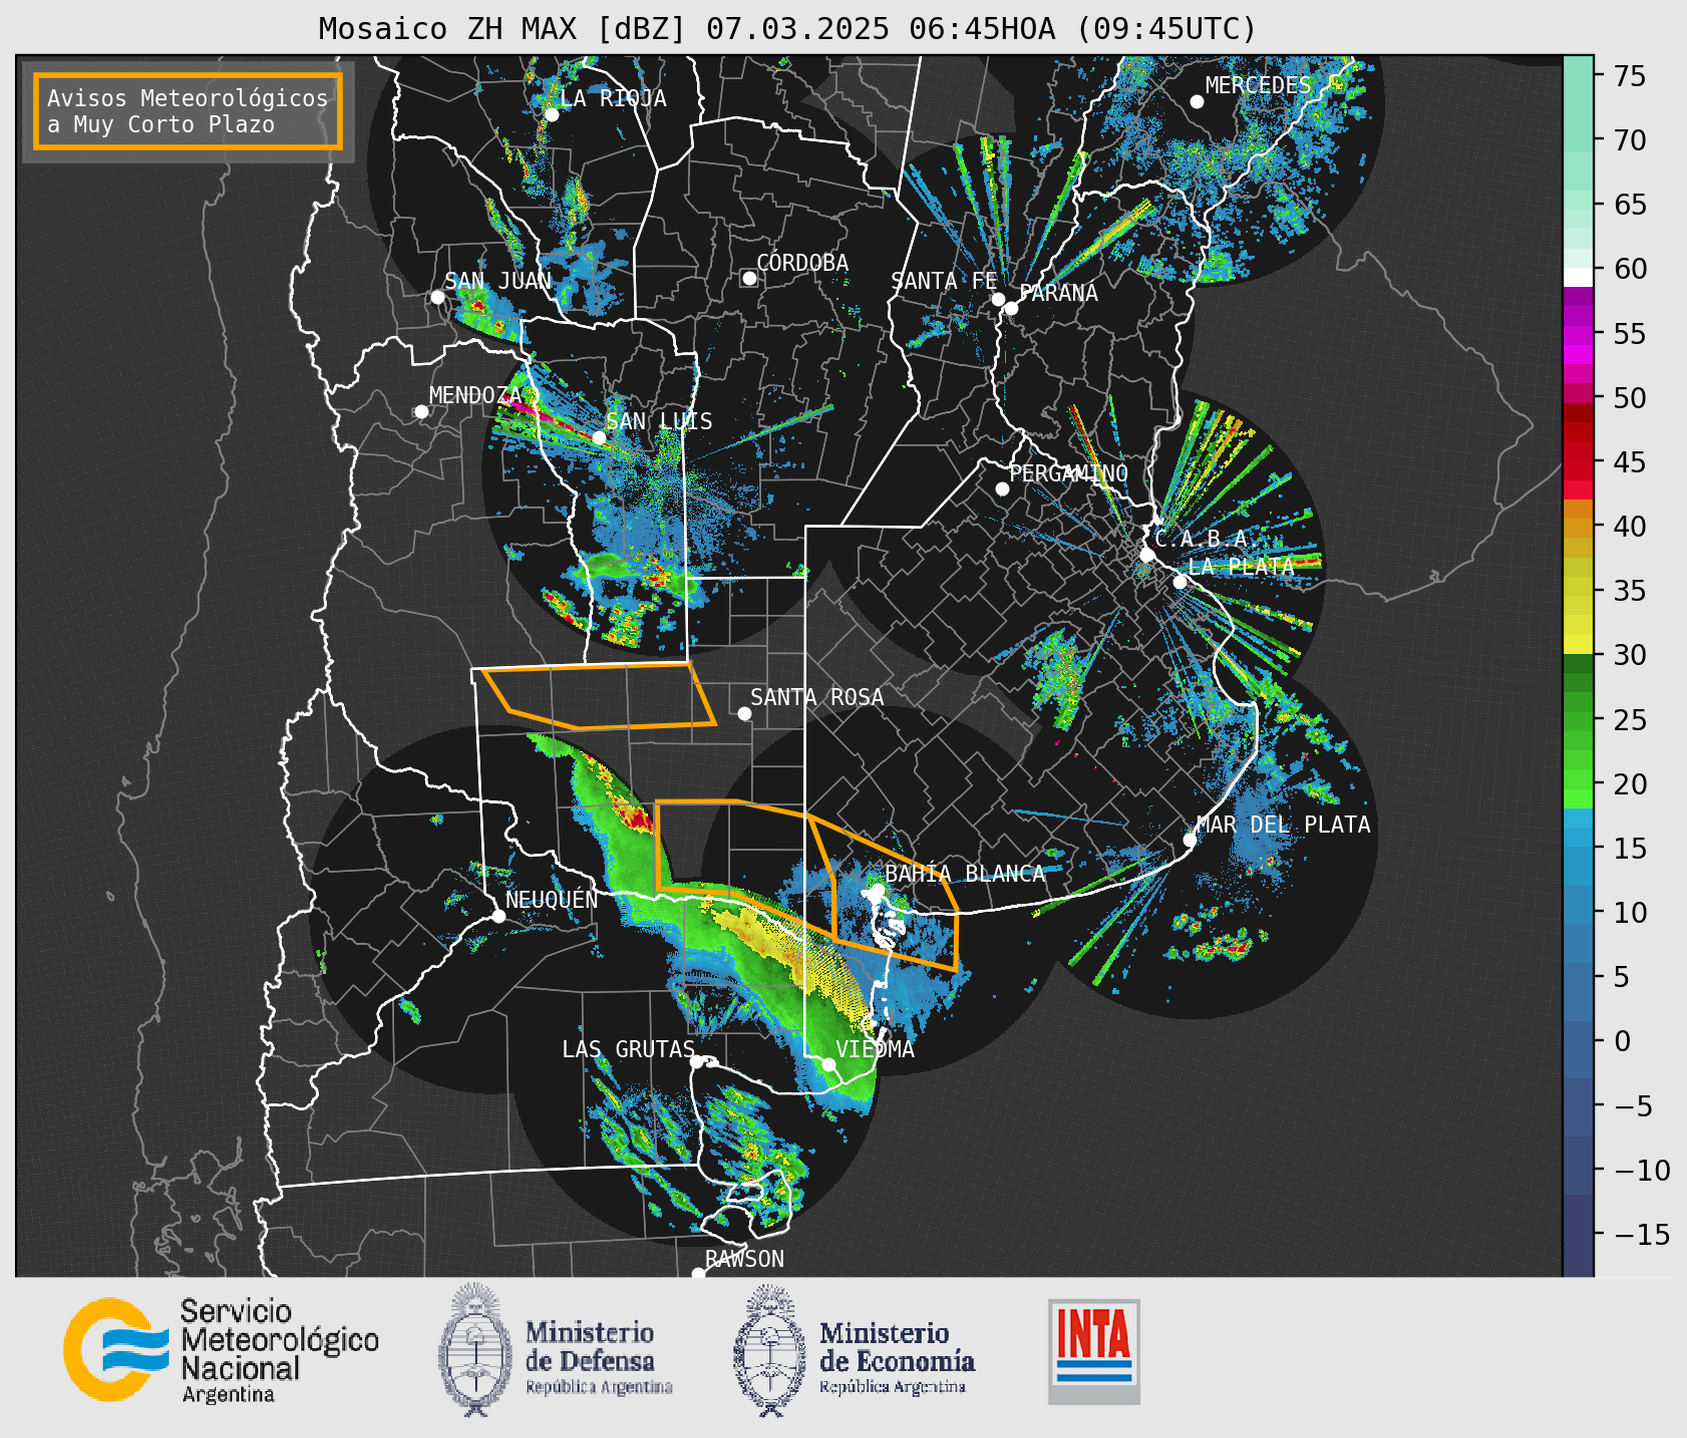Select the MENDOZA city label
The height and width of the screenshot is (1438, 1687).
(475, 395)
